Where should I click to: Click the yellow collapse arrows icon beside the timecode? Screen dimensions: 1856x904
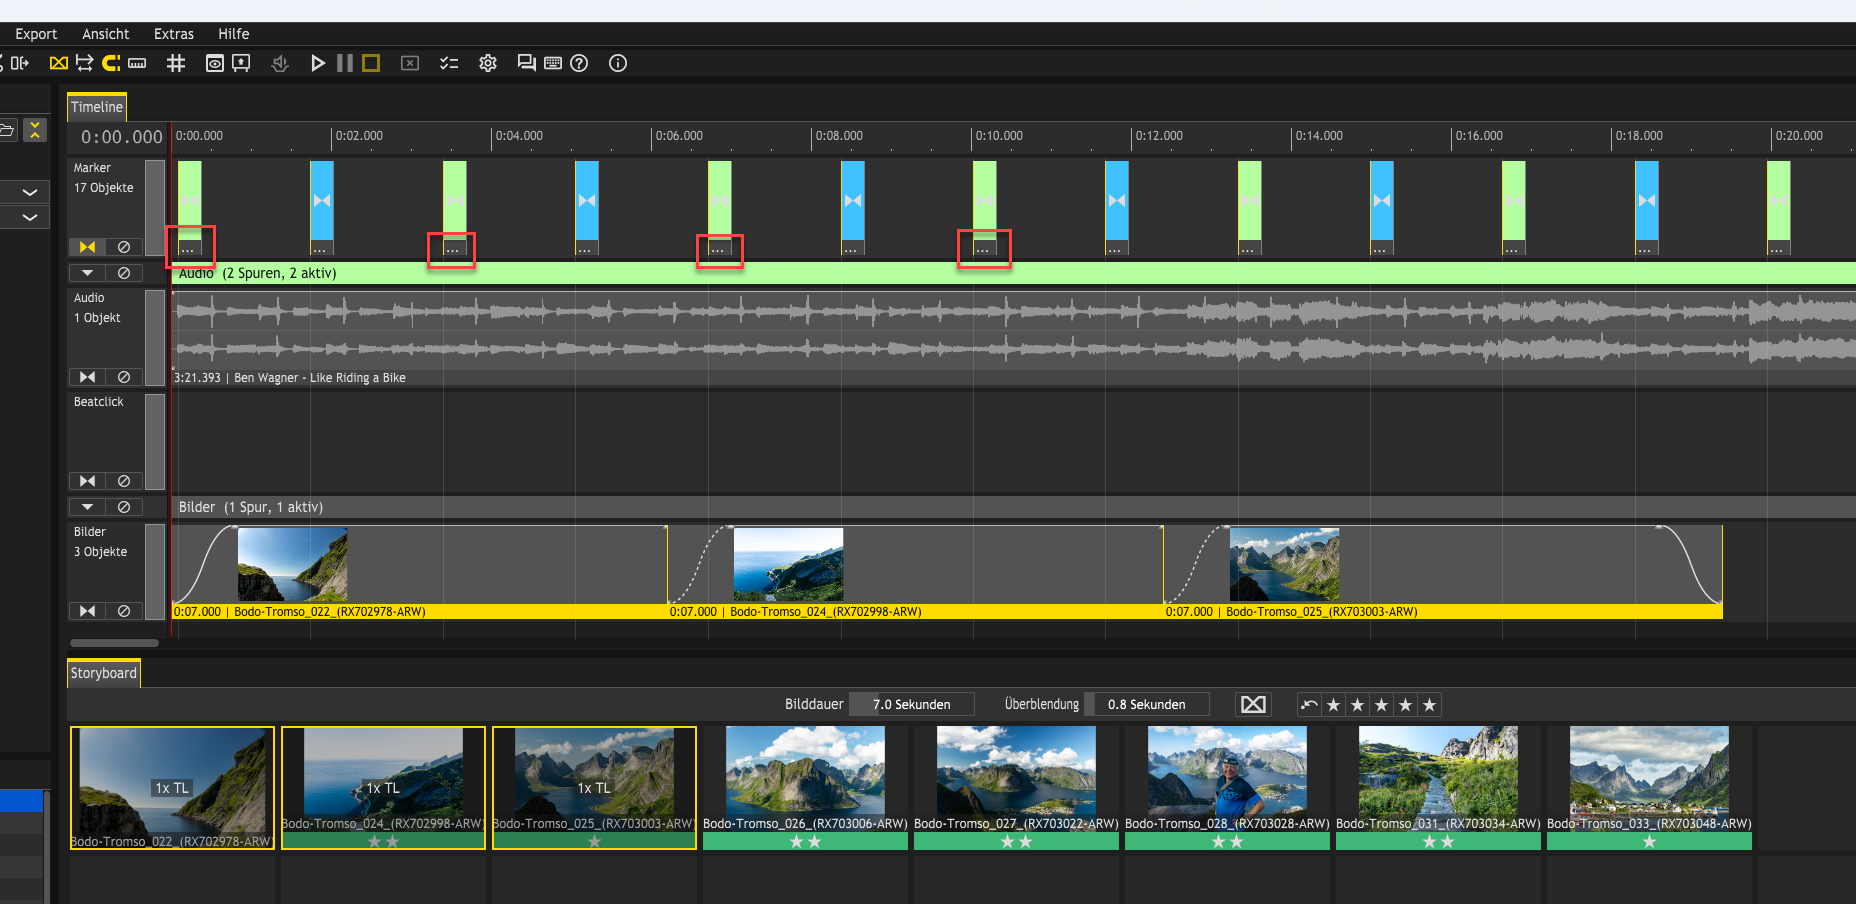(x=35, y=130)
